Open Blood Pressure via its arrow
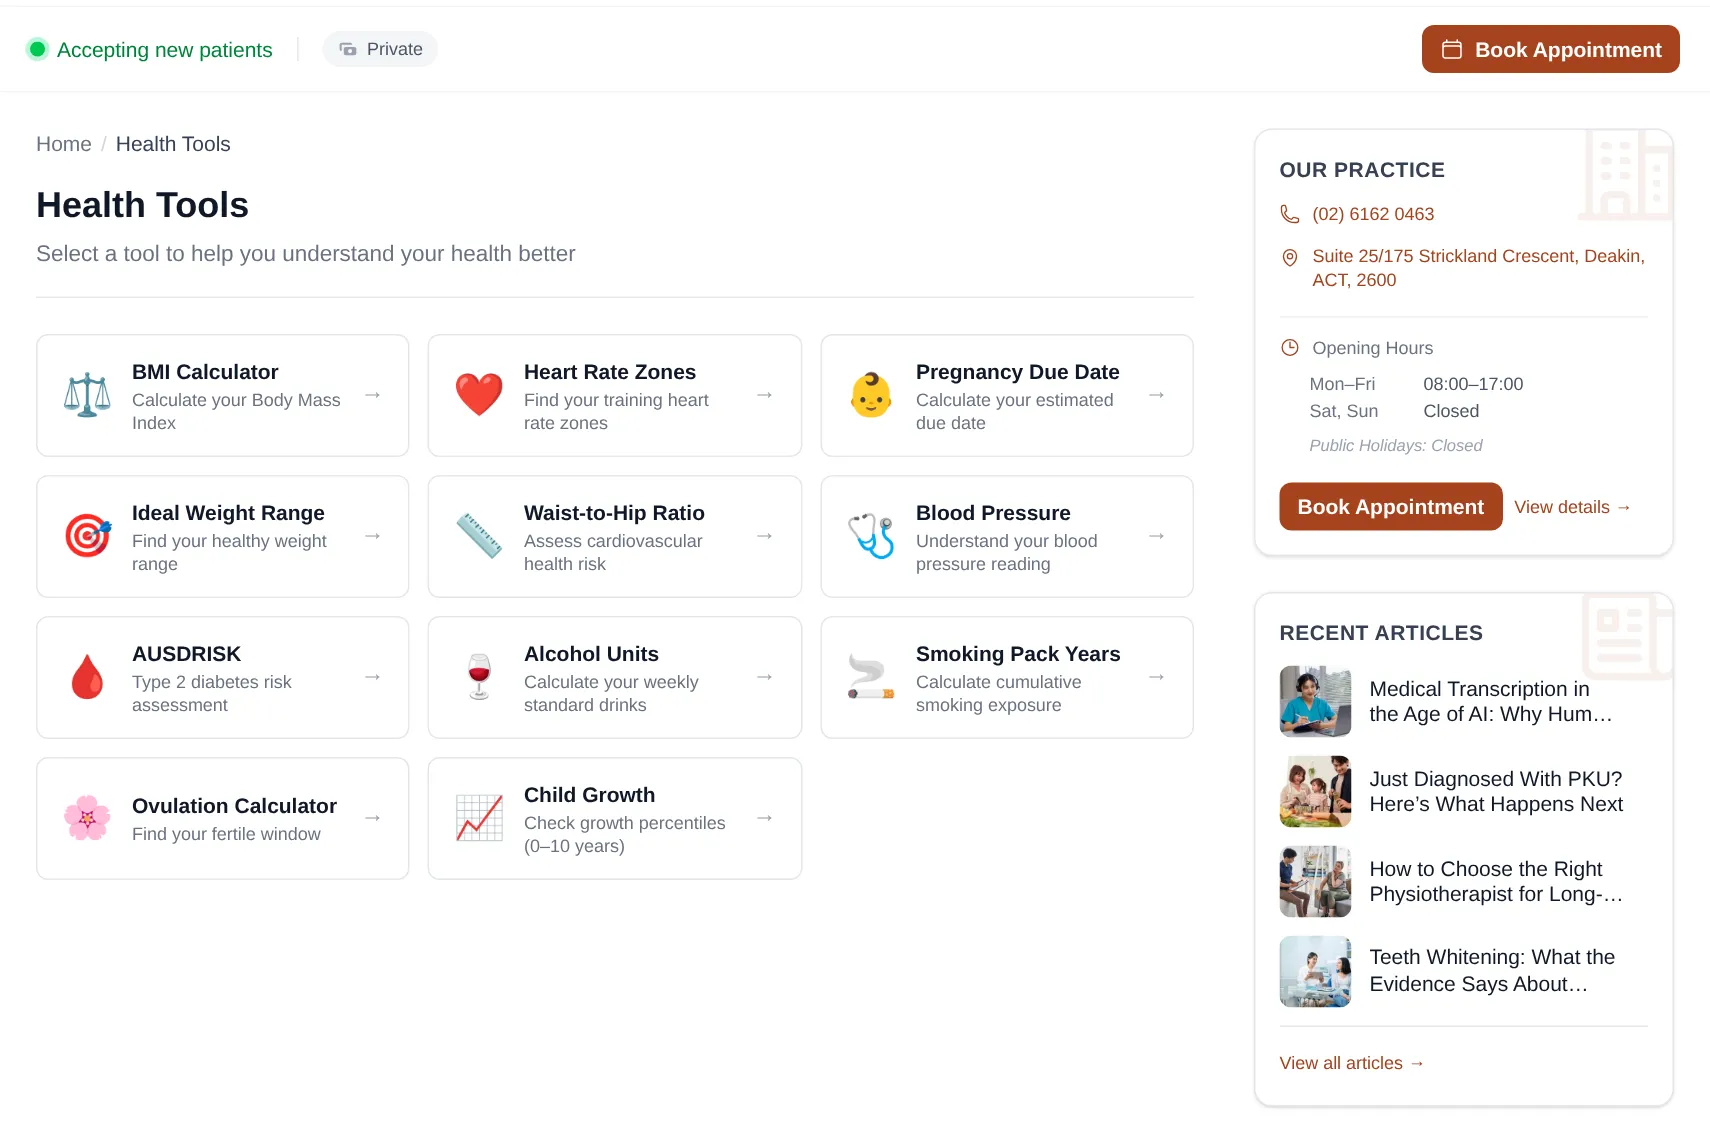The width and height of the screenshot is (1710, 1140). point(1157,536)
